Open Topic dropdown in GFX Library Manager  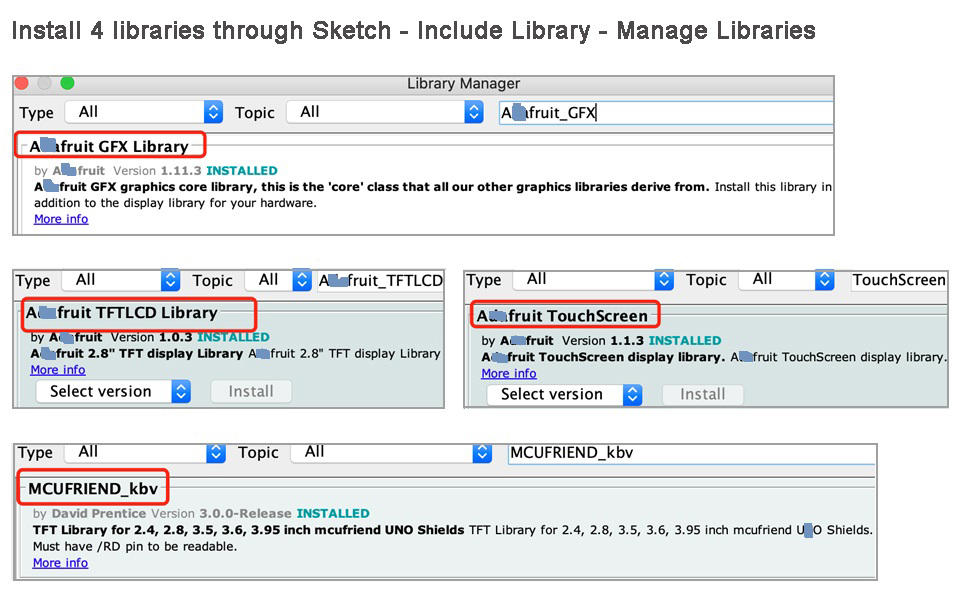click(x=385, y=112)
